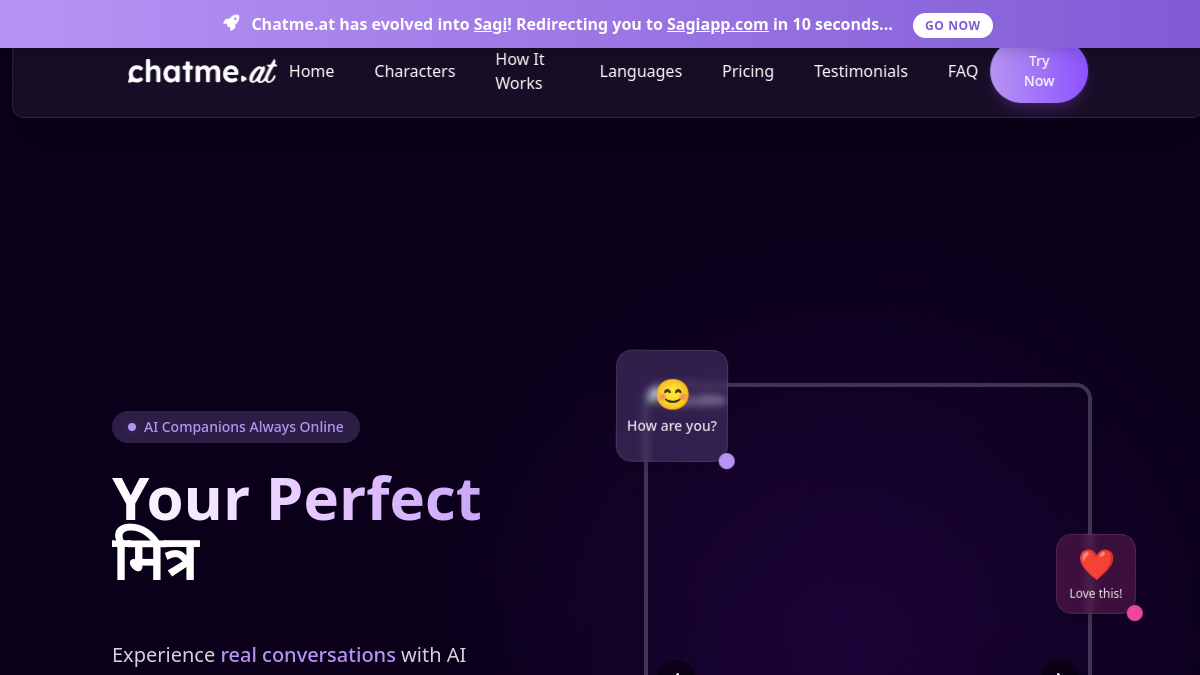Go to the Characters section
This screenshot has height=675, width=1200.
(x=415, y=71)
